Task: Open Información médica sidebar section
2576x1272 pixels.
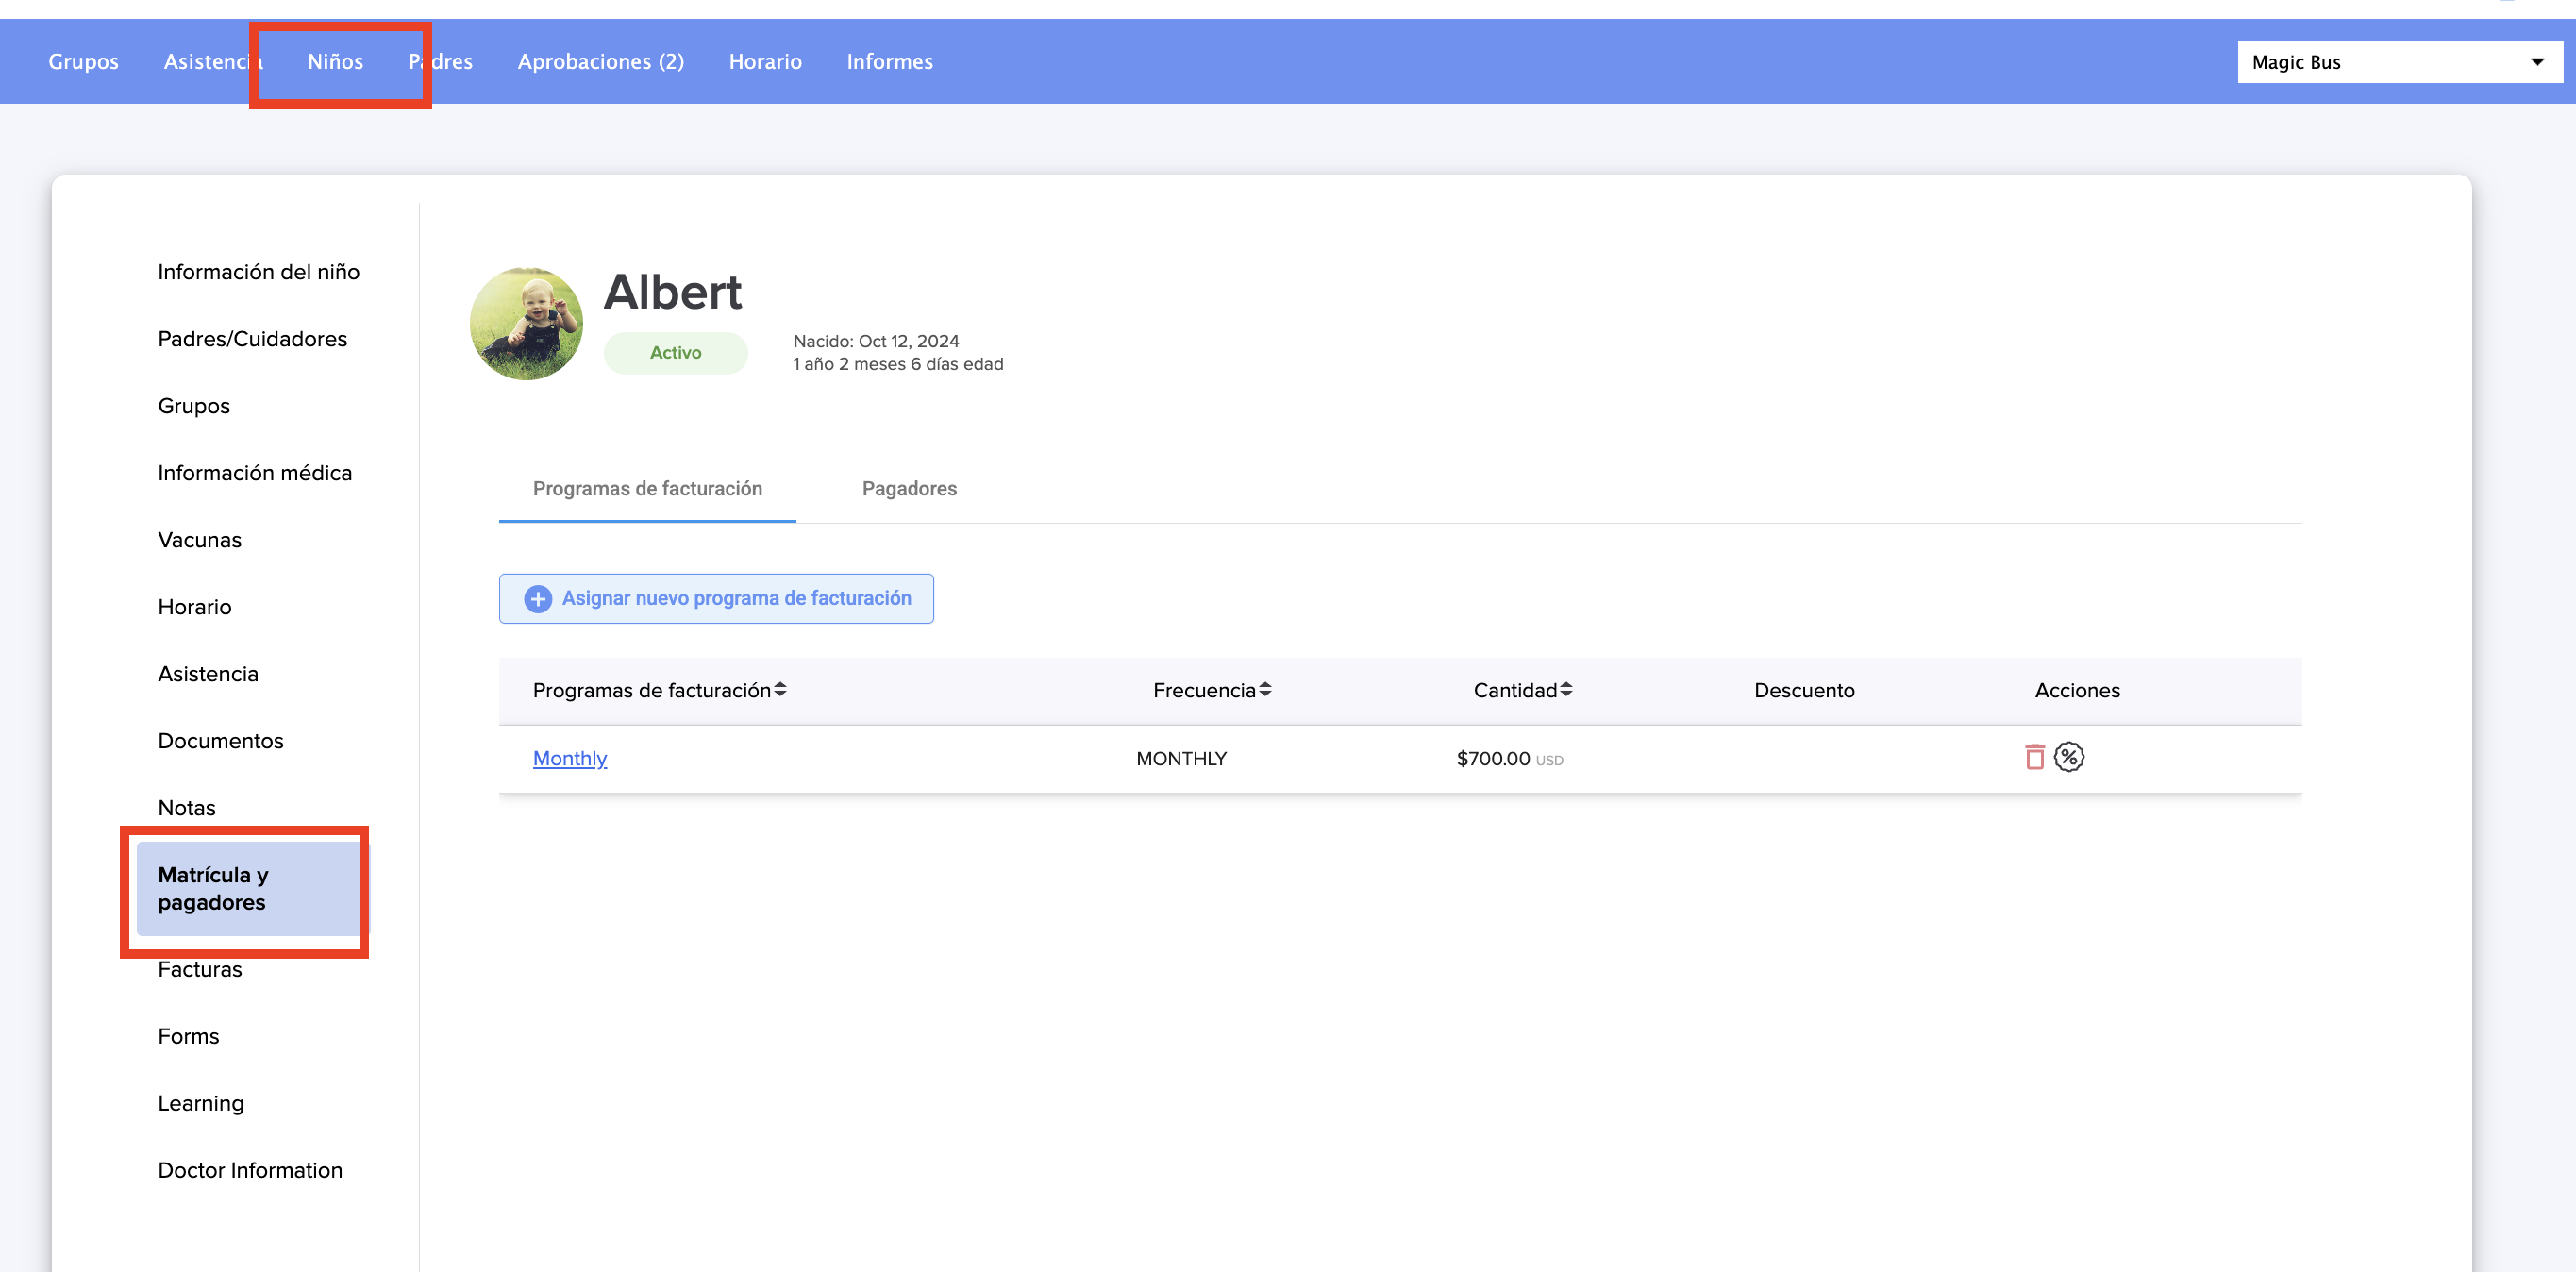Action: (x=255, y=472)
